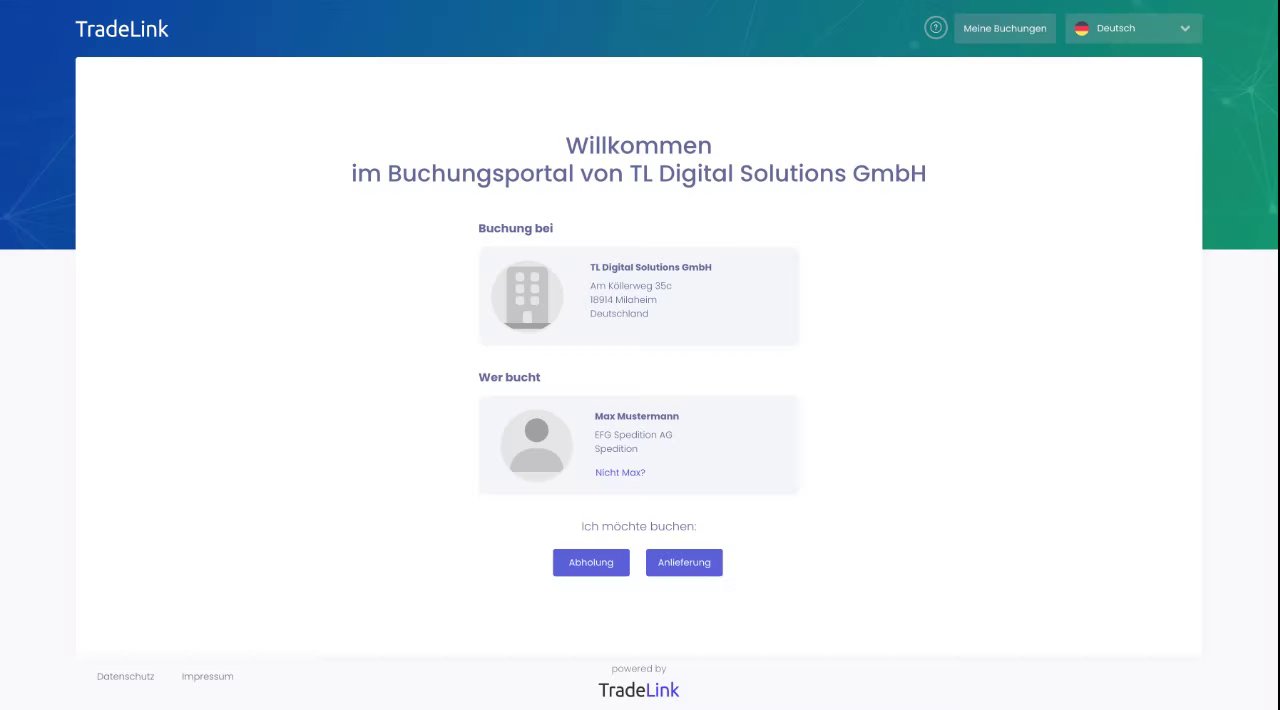Click the 'EFG Spedition AG' text

pyautogui.click(x=634, y=435)
